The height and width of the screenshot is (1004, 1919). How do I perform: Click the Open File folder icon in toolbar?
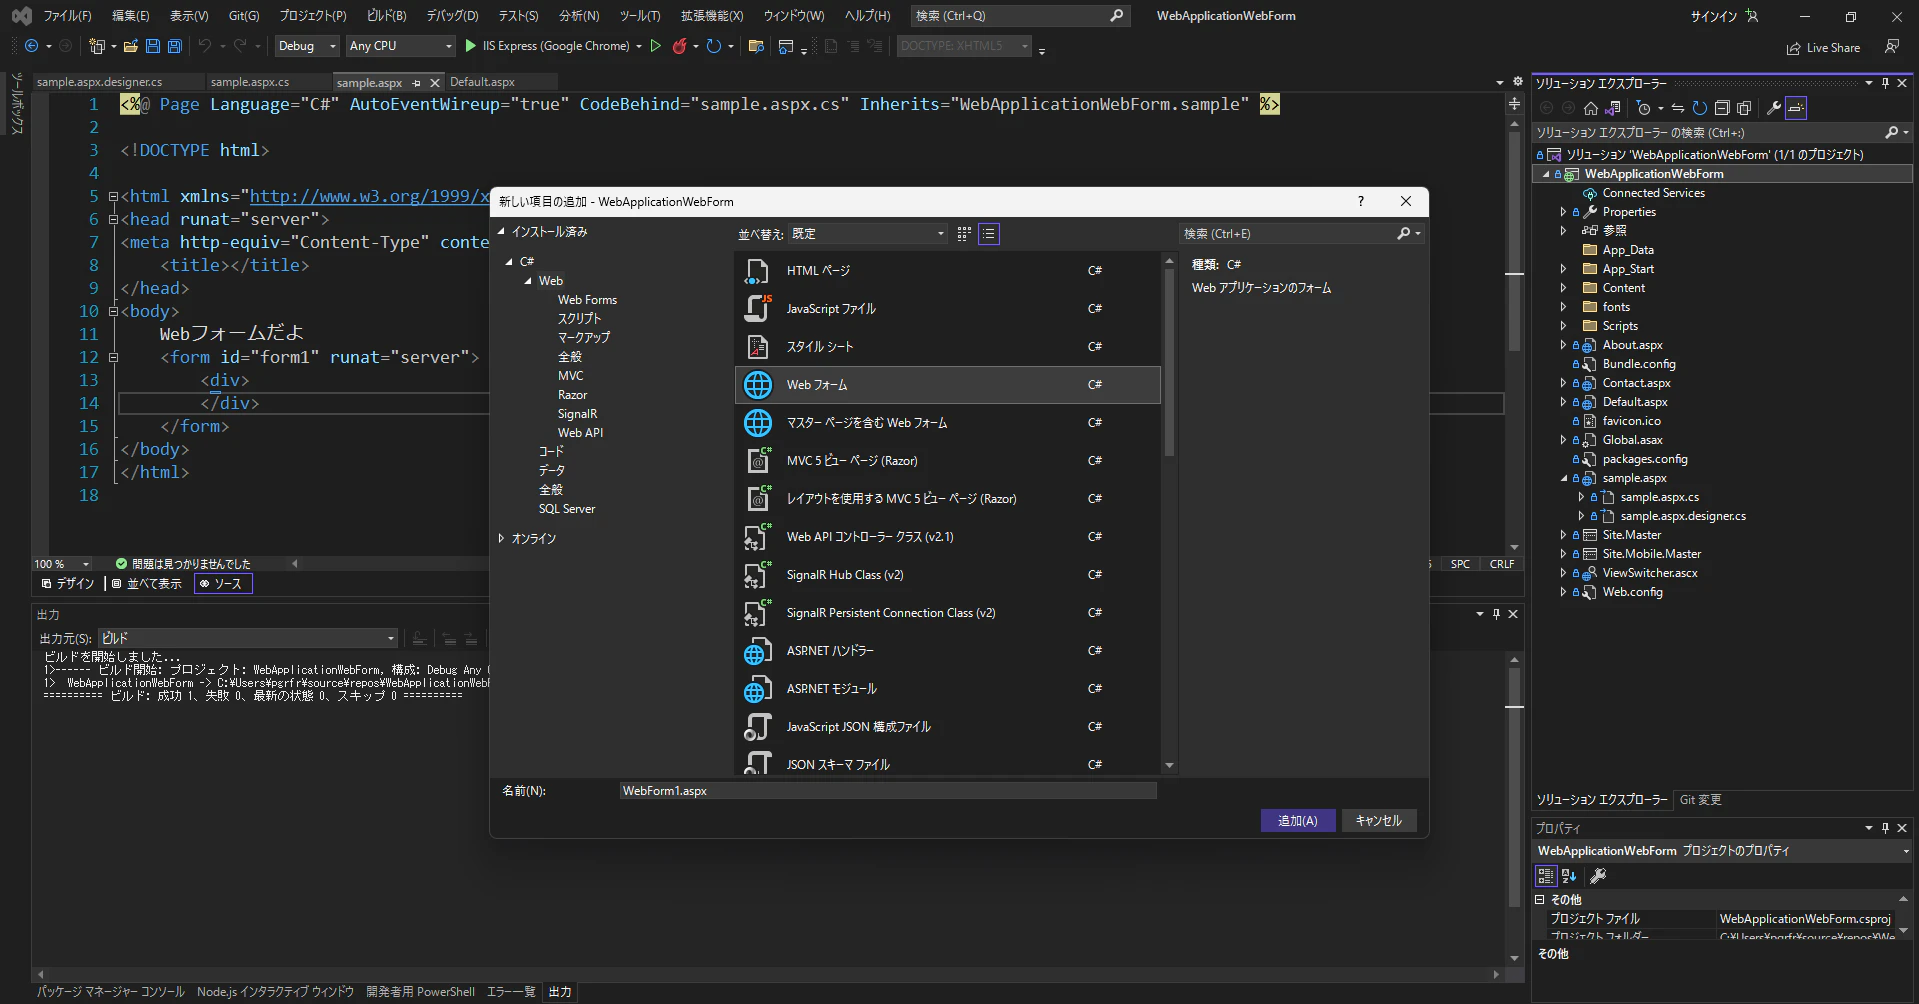(x=131, y=46)
